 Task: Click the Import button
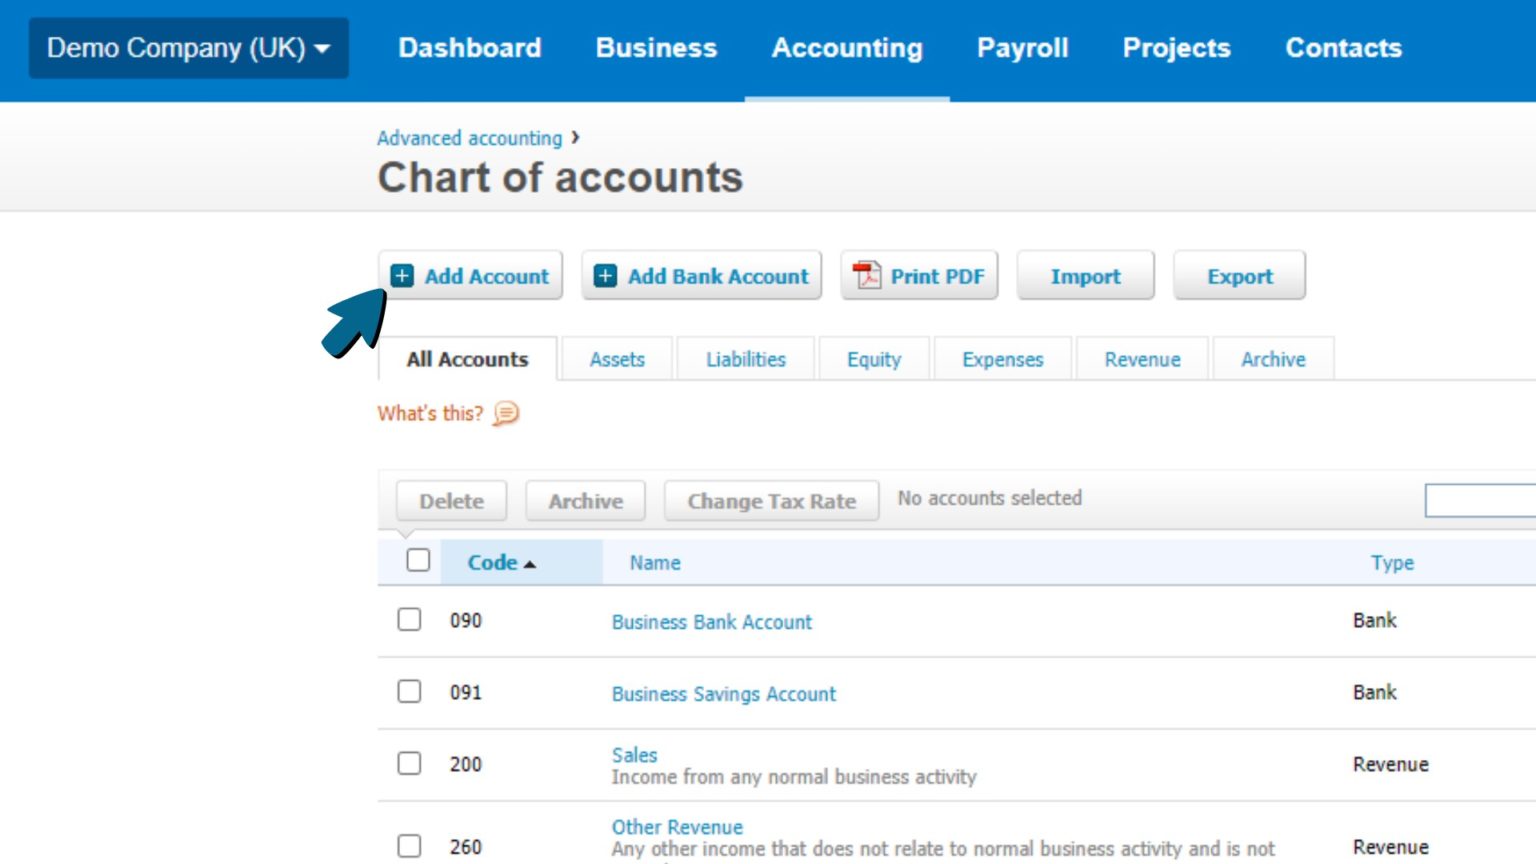tap(1085, 276)
